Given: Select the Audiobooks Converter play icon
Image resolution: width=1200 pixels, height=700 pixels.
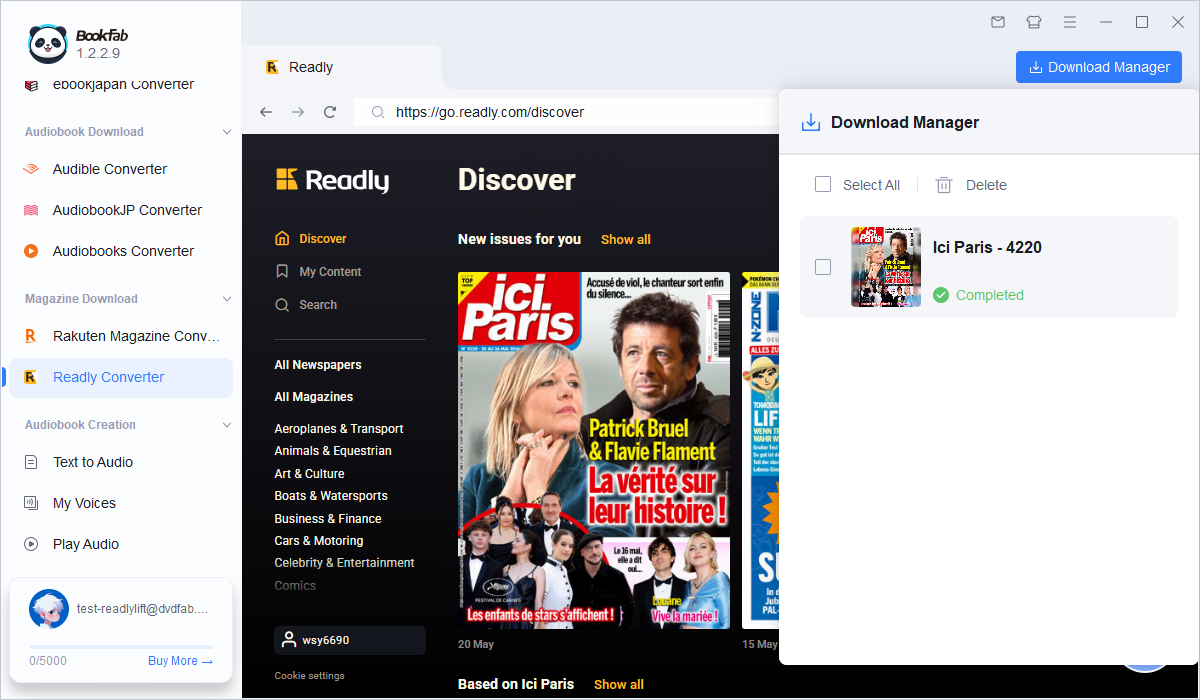Looking at the screenshot, I should (x=31, y=251).
